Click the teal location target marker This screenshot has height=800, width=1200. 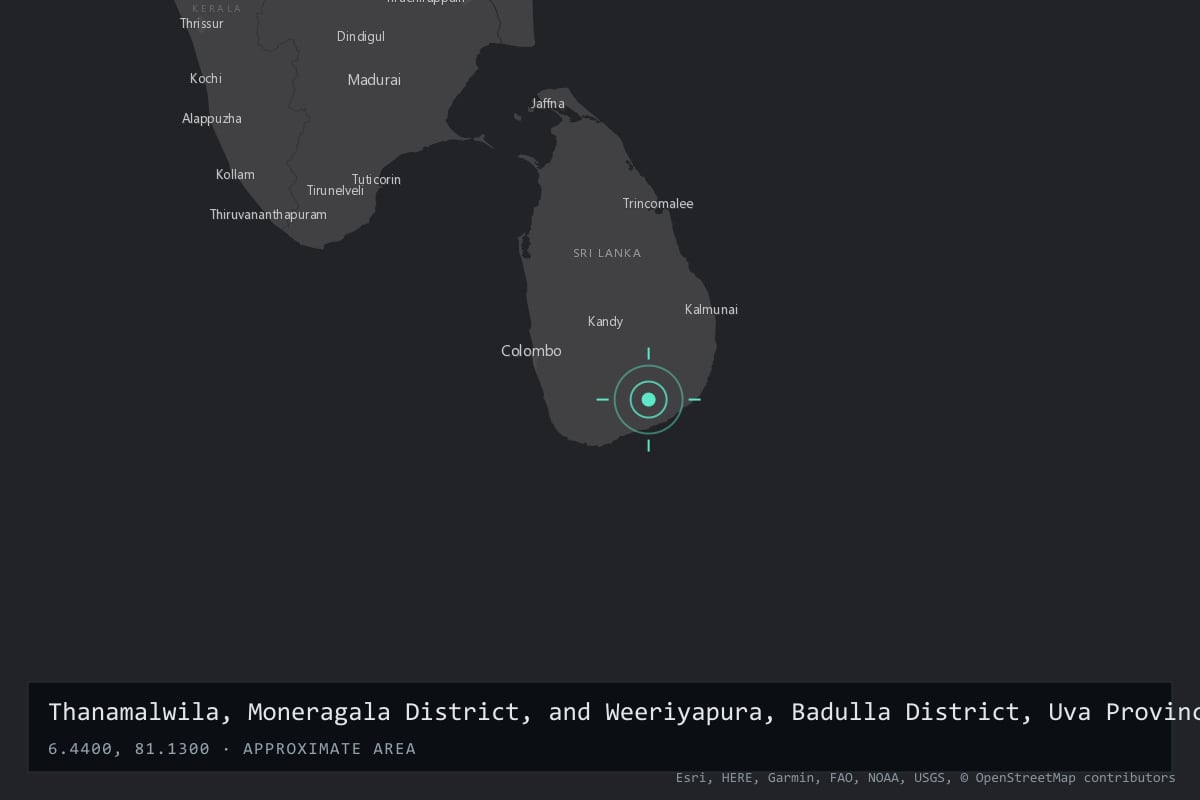[648, 399]
